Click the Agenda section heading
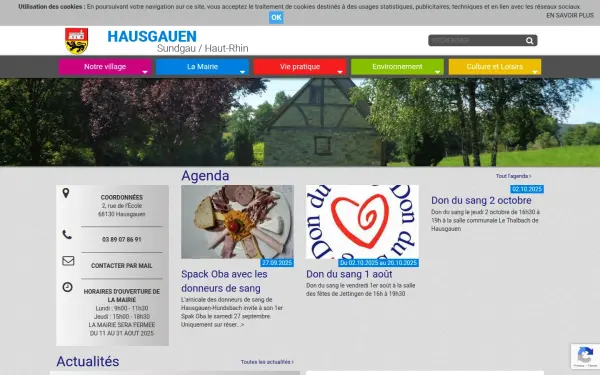Viewport: 600px width, 375px height. [205, 176]
